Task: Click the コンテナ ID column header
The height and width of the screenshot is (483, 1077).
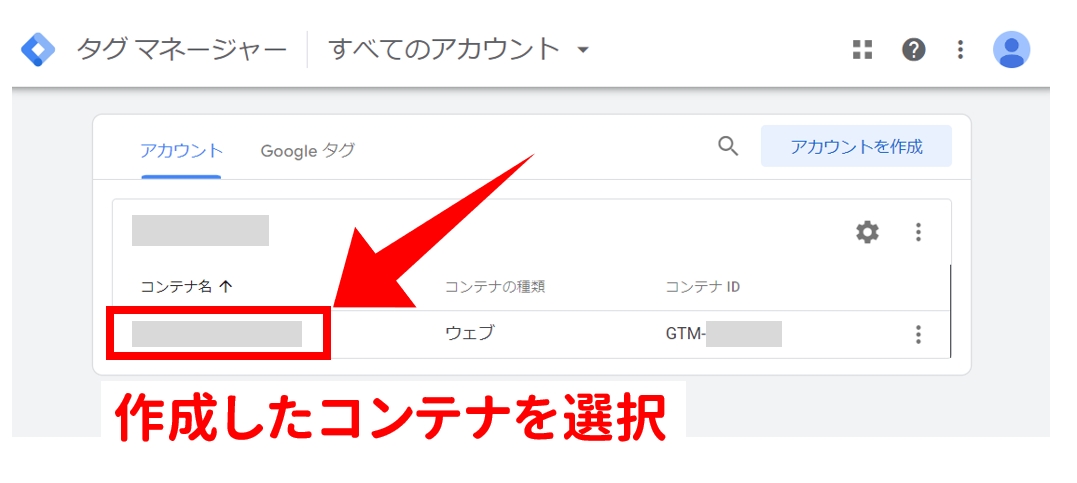Action: [703, 287]
